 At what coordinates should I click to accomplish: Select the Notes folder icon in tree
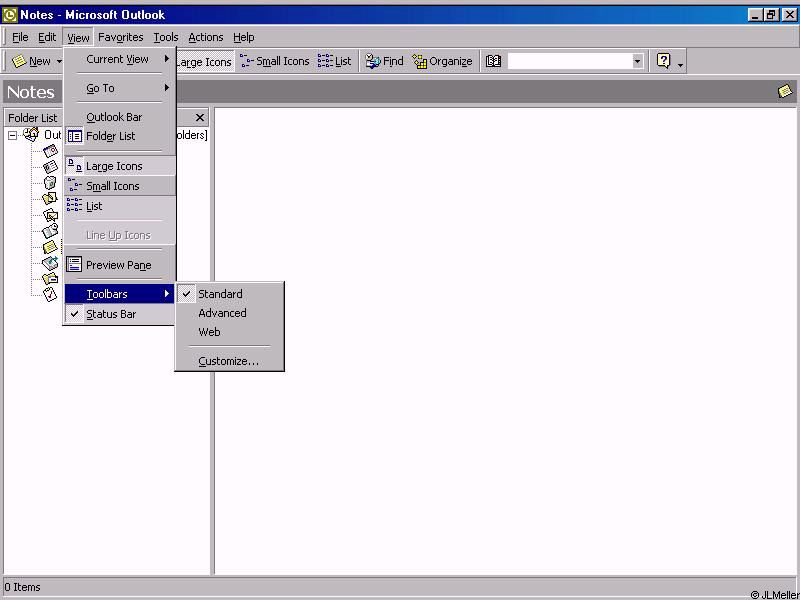coord(50,247)
